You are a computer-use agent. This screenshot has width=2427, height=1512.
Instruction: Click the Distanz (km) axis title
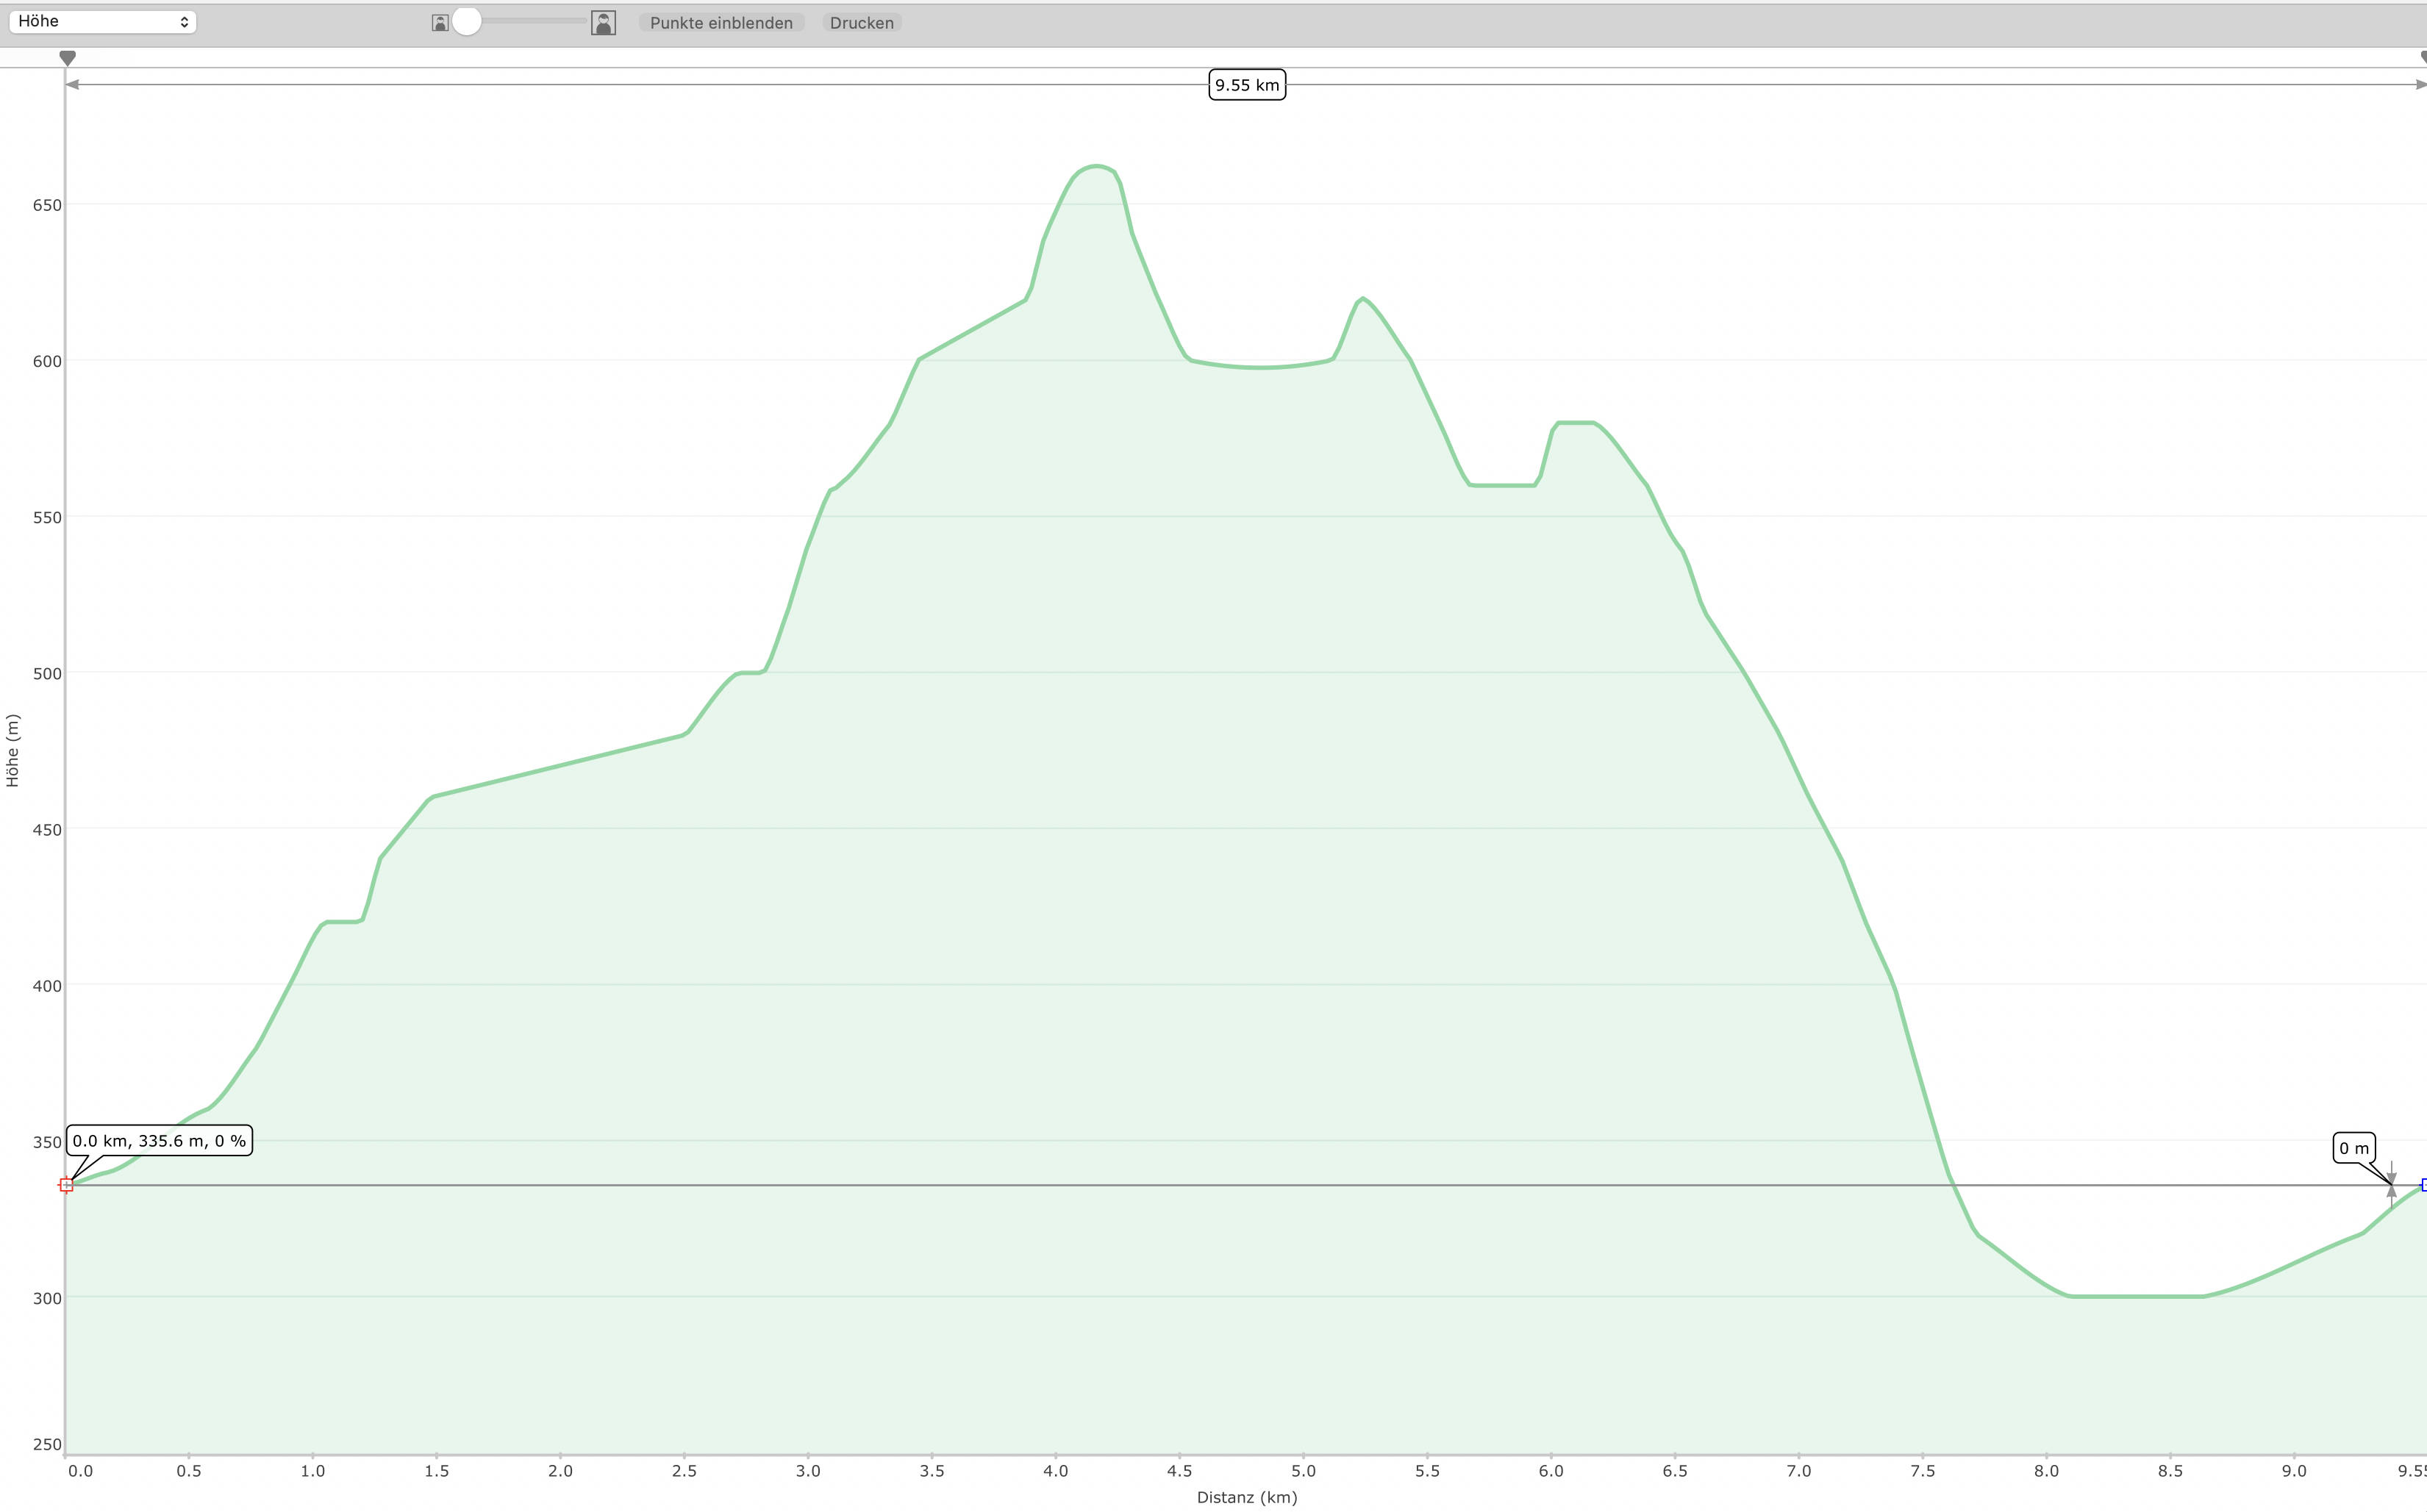[x=1247, y=1497]
